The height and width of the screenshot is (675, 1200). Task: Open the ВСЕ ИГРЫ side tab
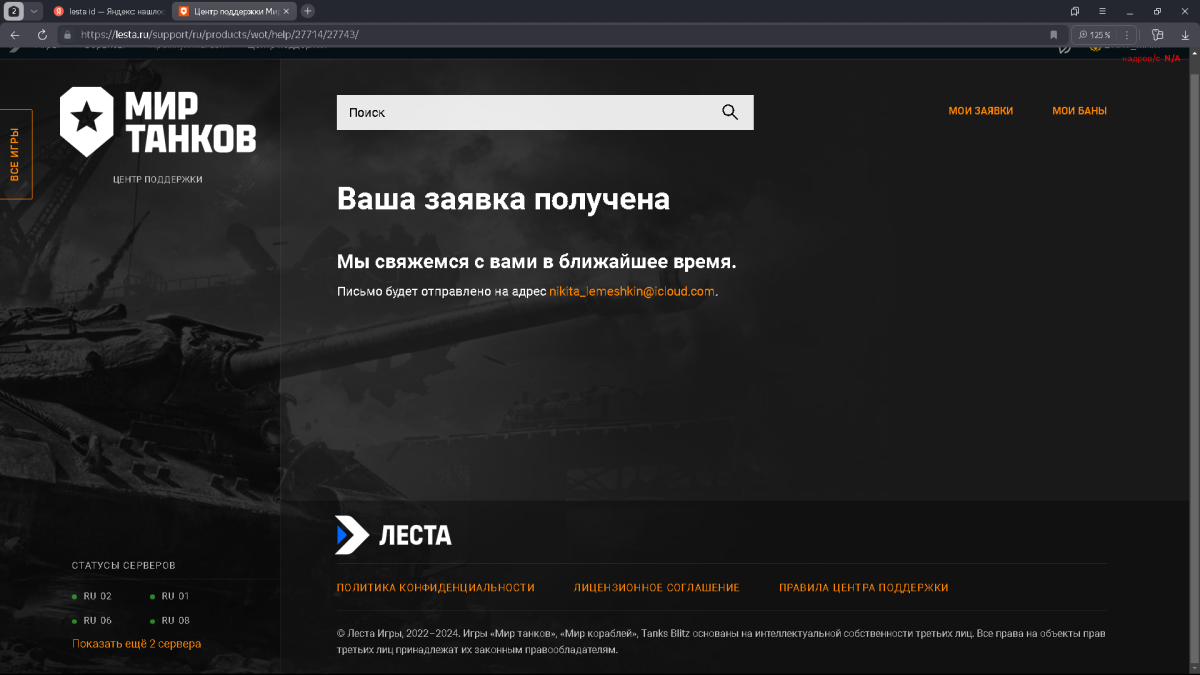(15, 154)
